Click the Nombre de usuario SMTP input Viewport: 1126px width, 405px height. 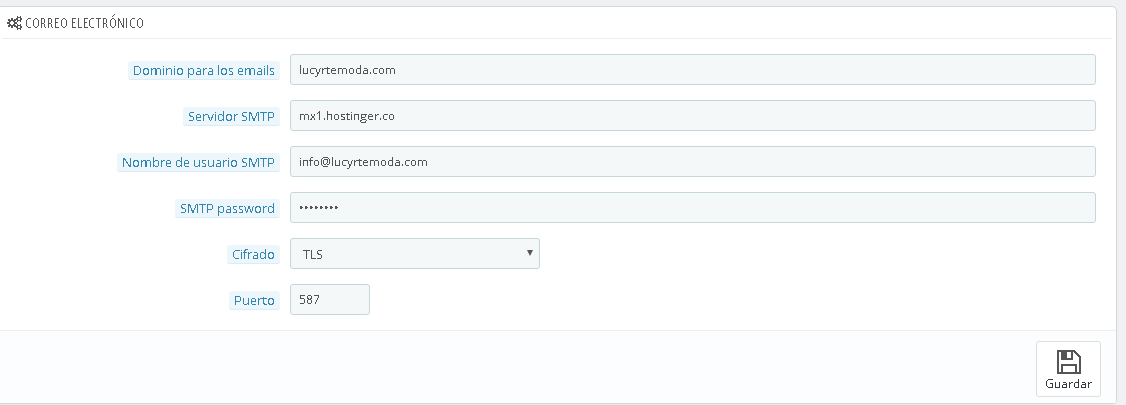692,162
